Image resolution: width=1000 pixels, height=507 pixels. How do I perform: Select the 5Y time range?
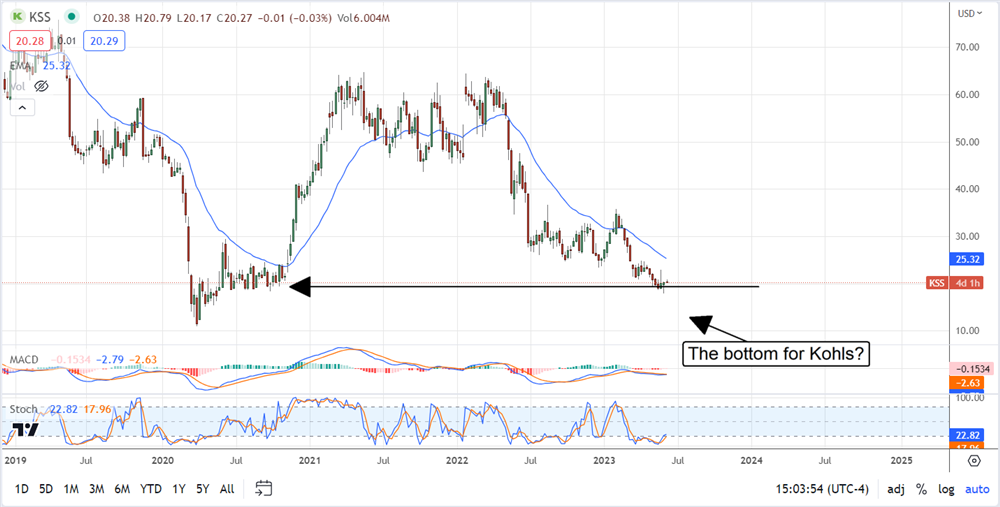201,489
